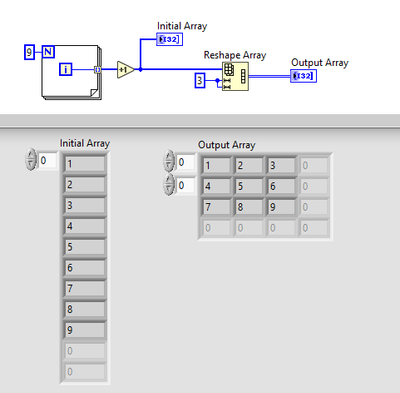400x393 pixels.
Task: Click Initial Array element showing 4
Action: [85, 226]
